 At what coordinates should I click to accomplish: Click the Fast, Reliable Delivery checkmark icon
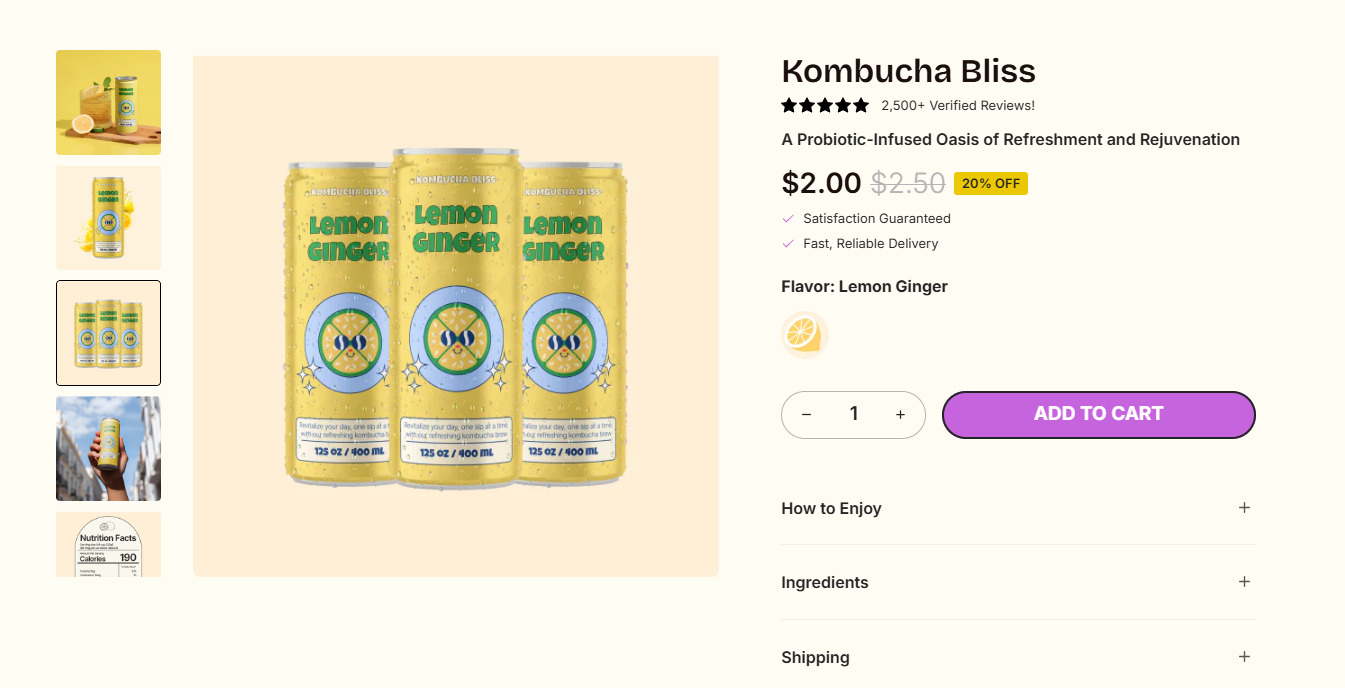788,244
